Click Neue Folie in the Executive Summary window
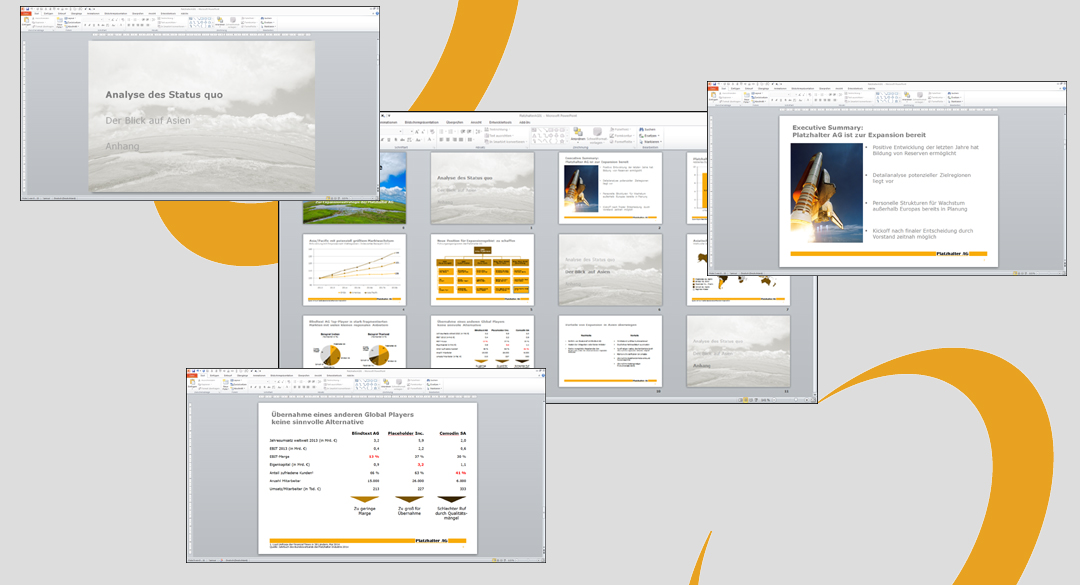Viewport: 1080px width, 585px height. (x=747, y=98)
